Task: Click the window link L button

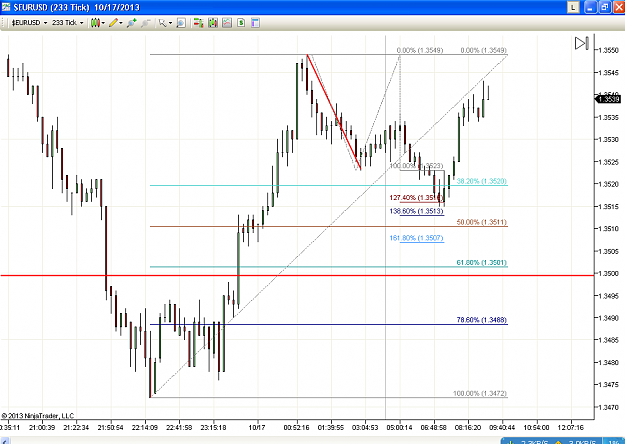Action: [x=573, y=7]
